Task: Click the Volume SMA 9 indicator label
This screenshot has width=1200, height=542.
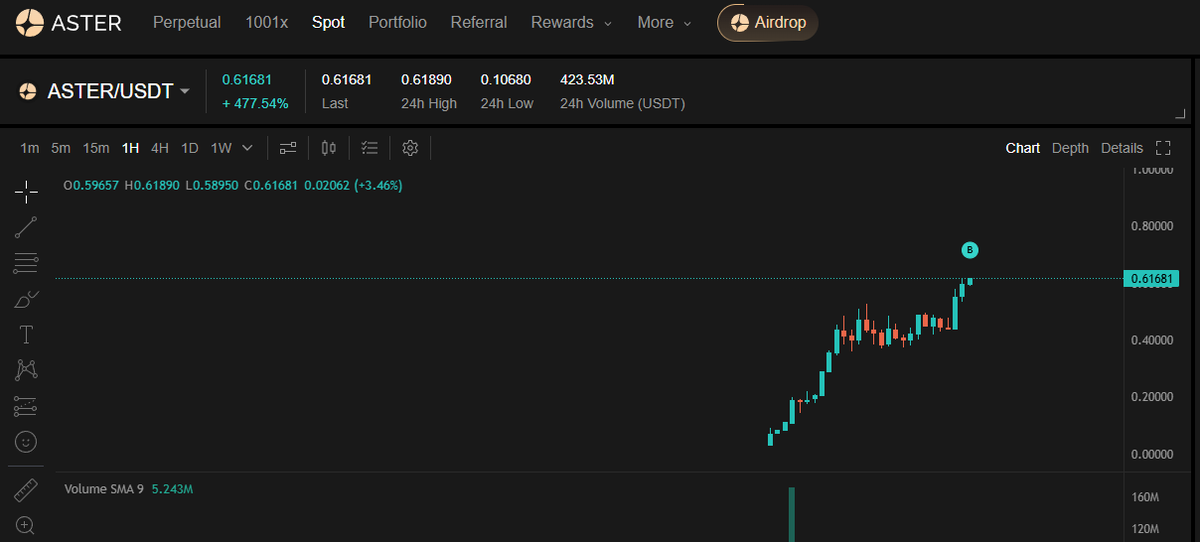Action: coord(104,490)
